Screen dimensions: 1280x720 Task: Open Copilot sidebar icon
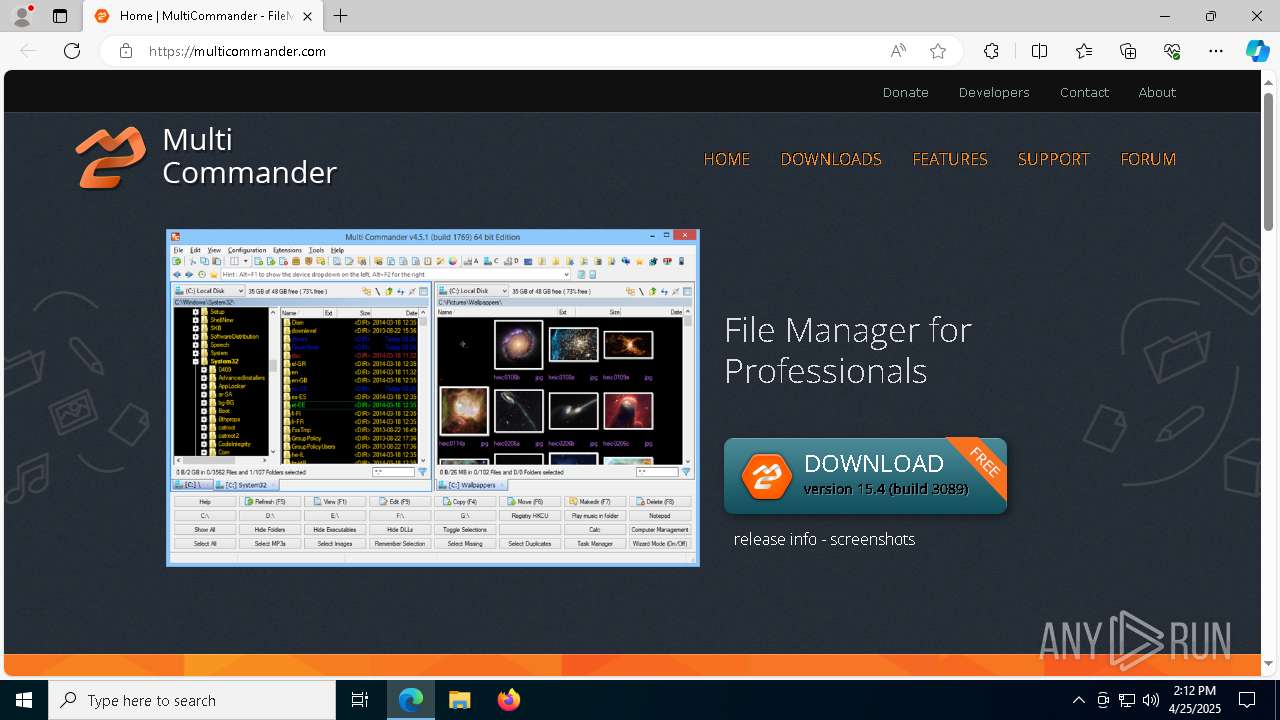click(1257, 51)
